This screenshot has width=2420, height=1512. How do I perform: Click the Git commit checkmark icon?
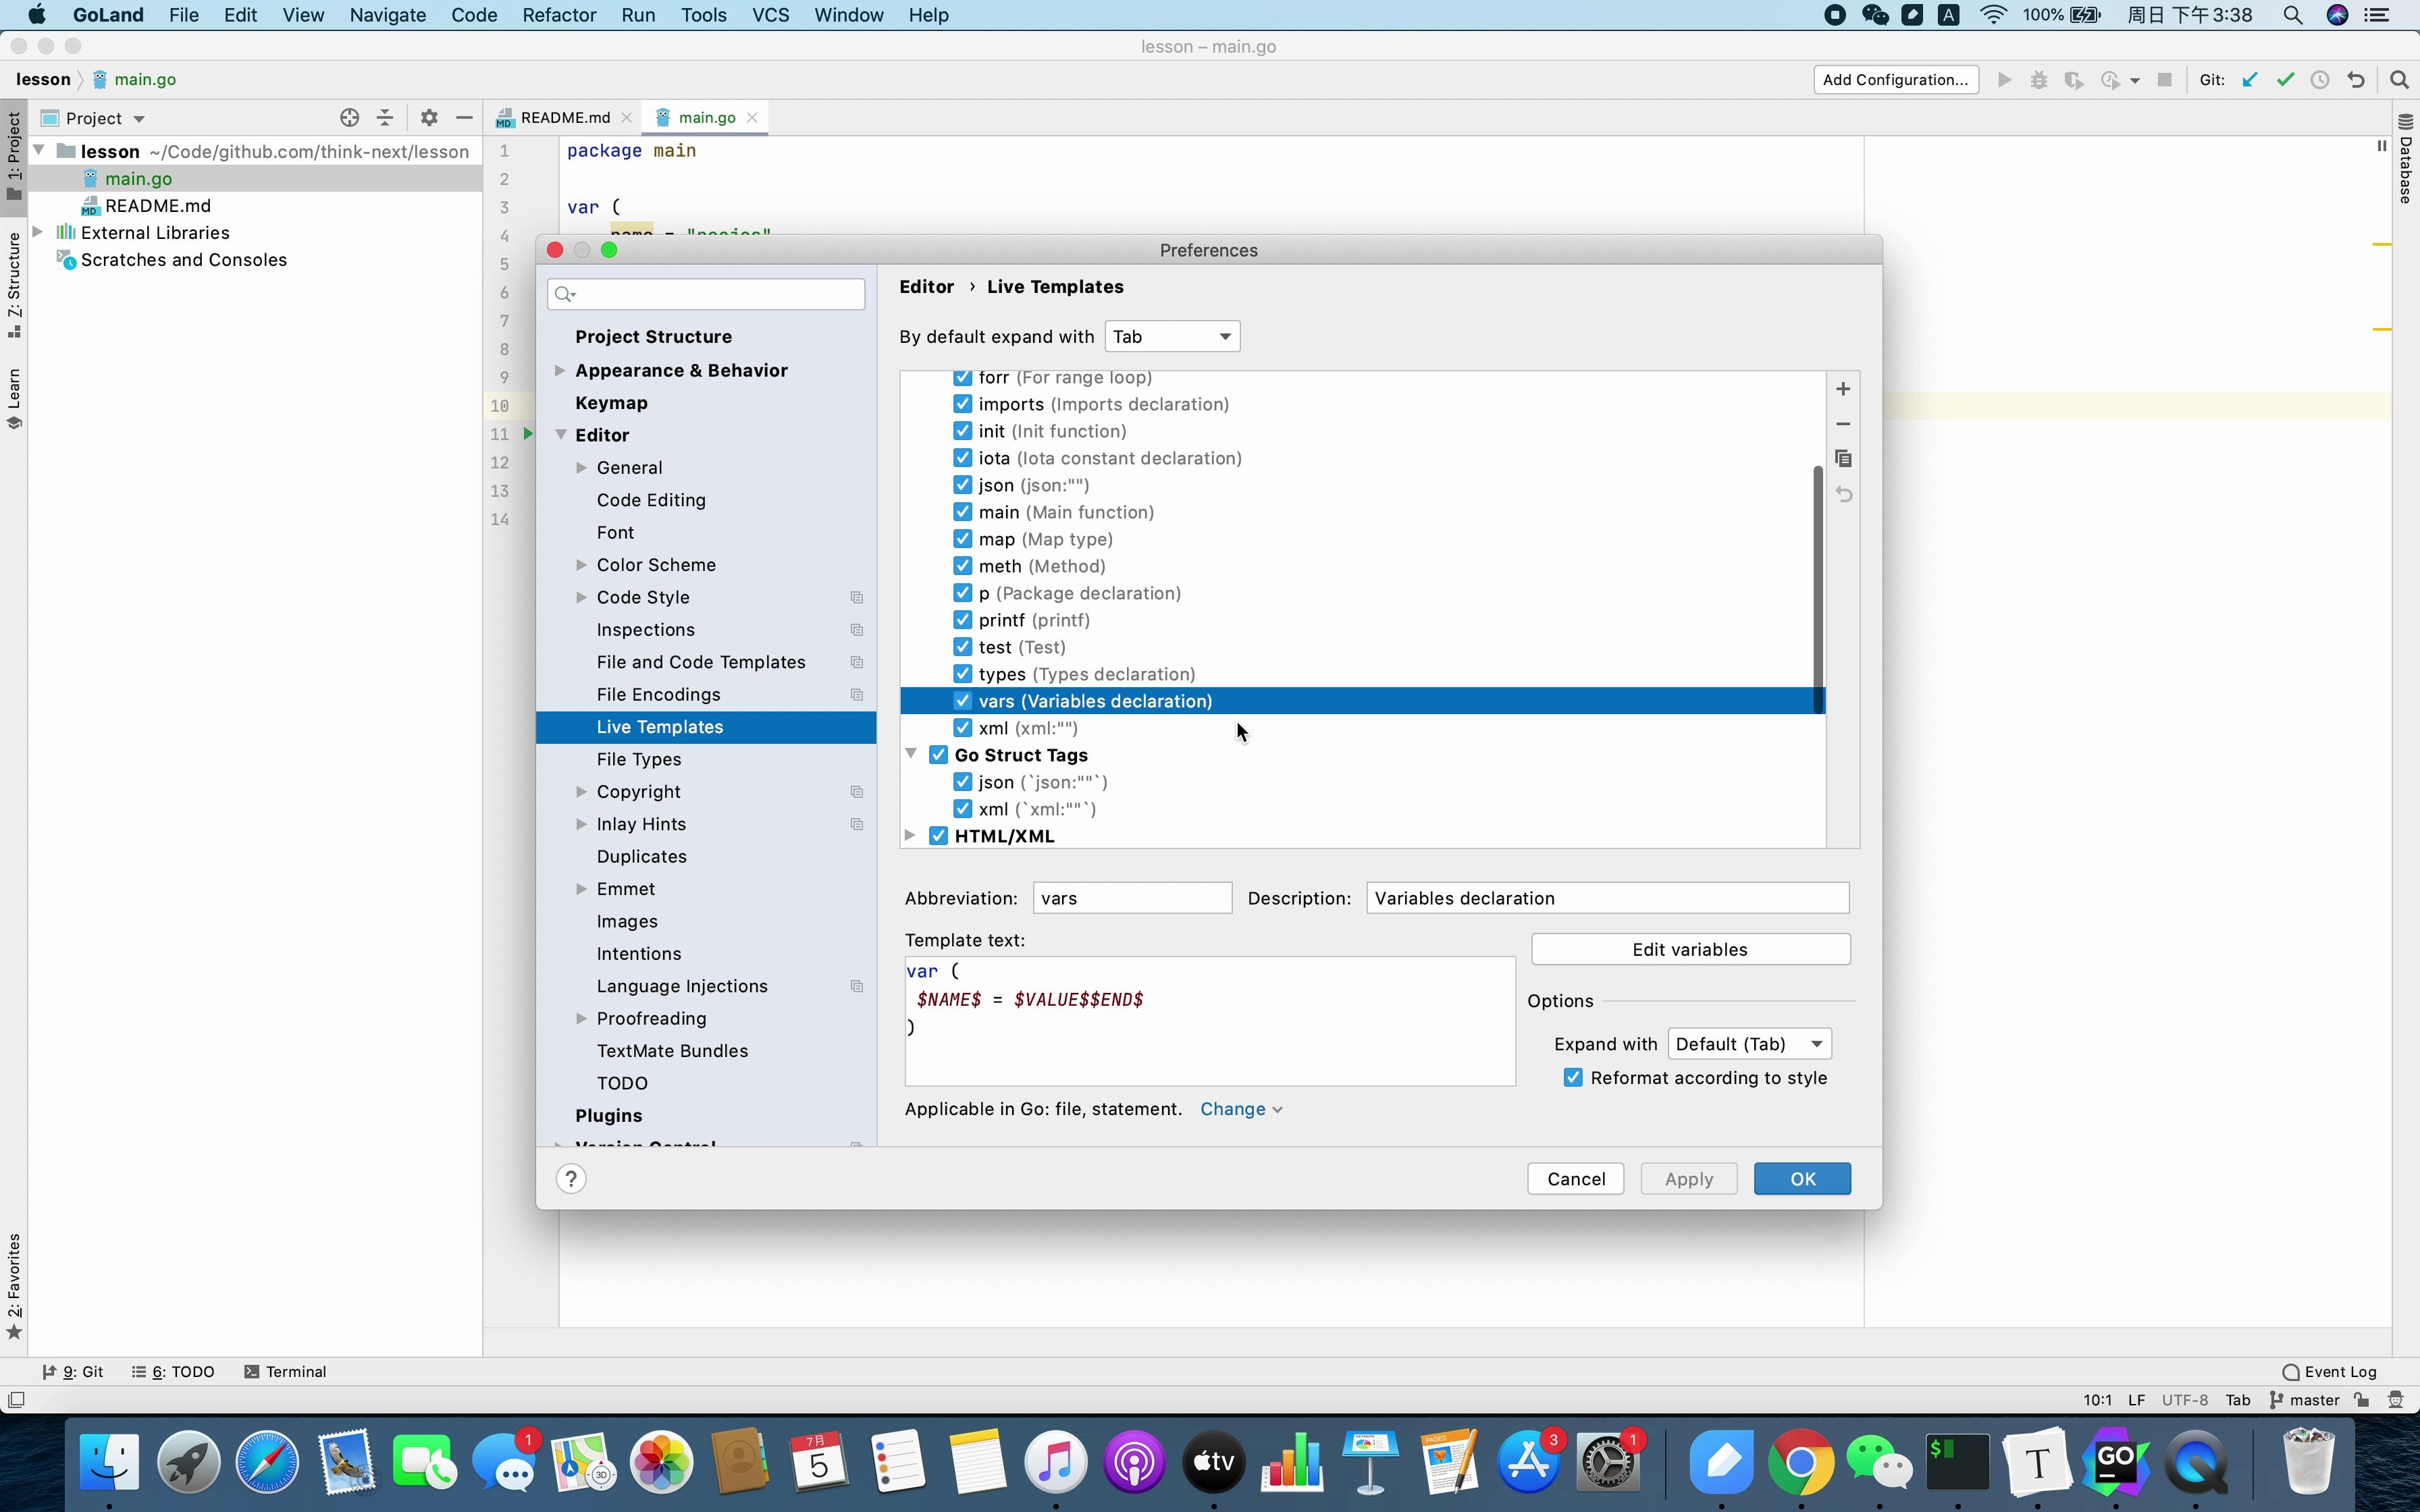(x=2285, y=80)
